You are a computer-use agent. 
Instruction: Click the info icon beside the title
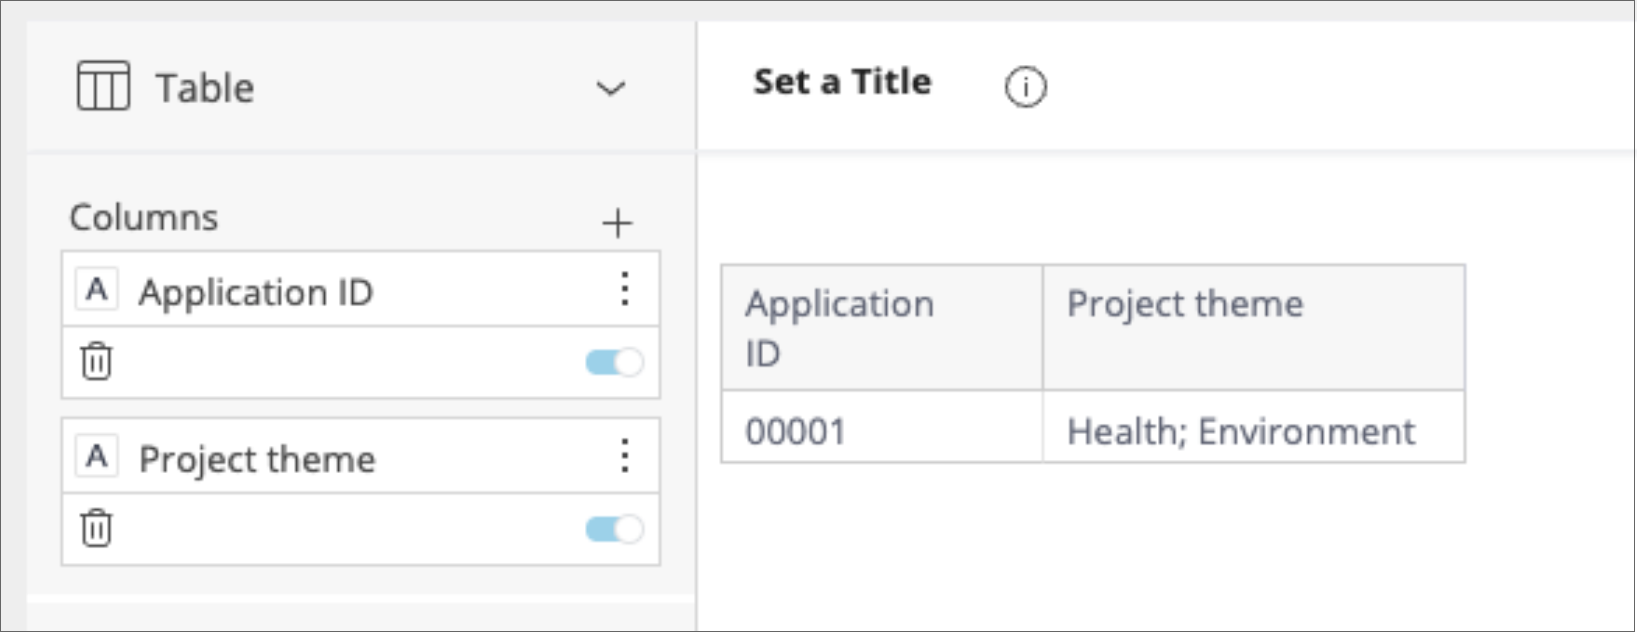[1025, 87]
